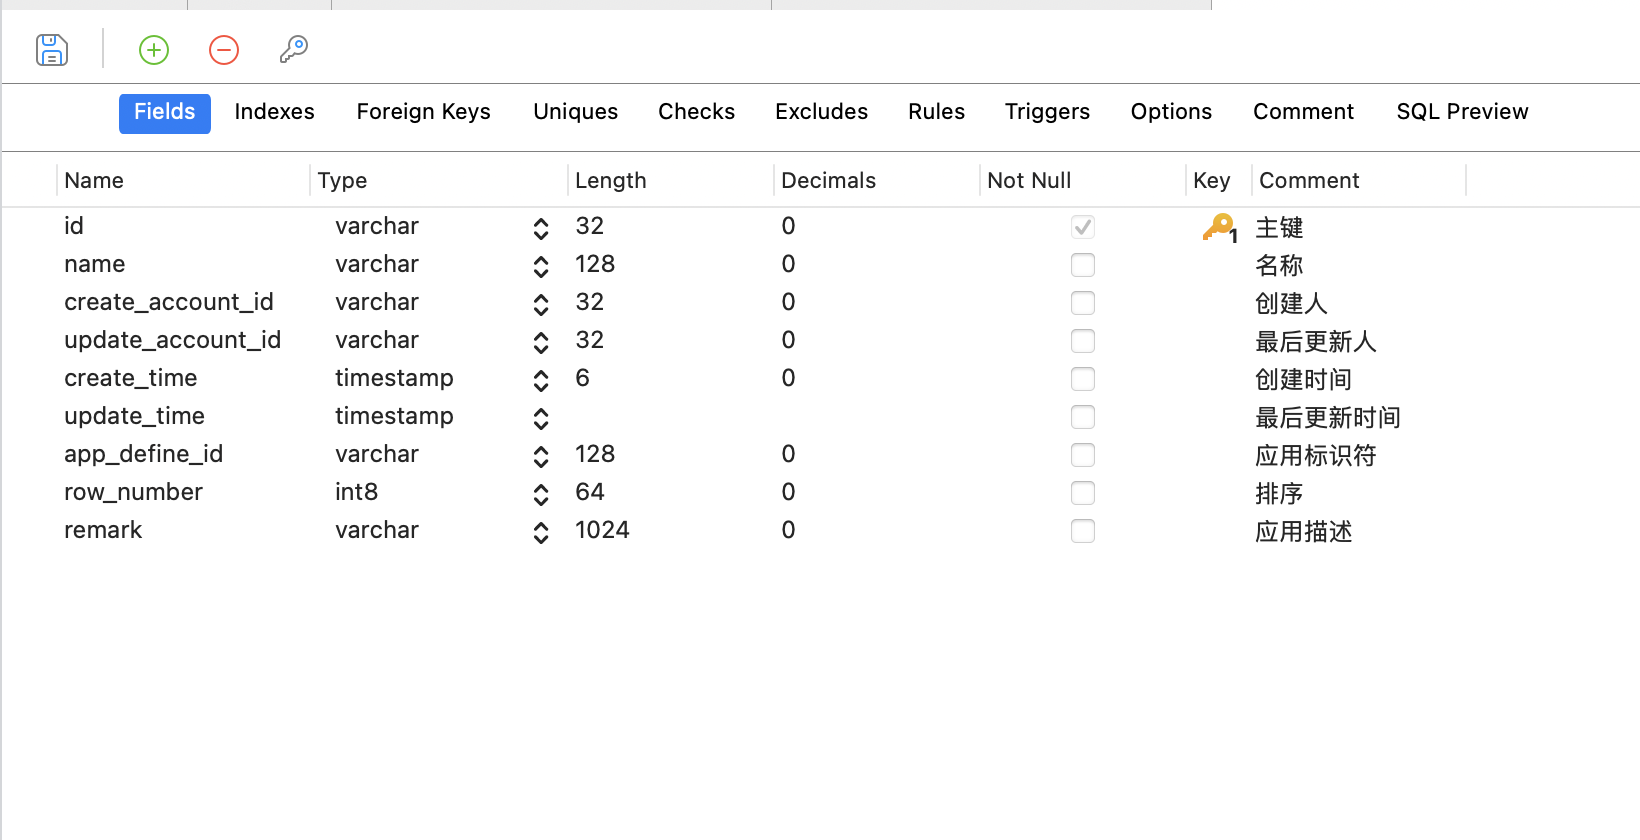Open the int8 type dropdown for row_number

point(541,495)
